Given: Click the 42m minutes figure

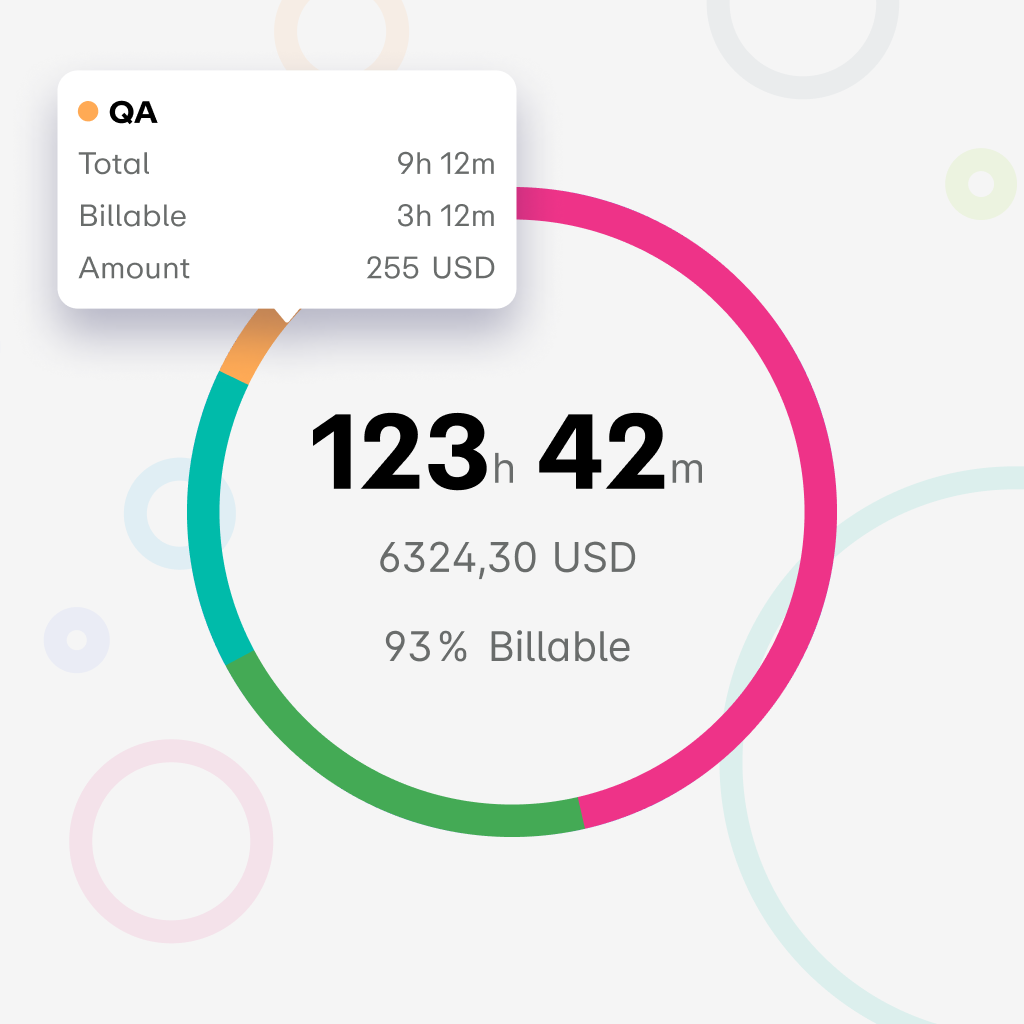Looking at the screenshot, I should coord(620,452).
